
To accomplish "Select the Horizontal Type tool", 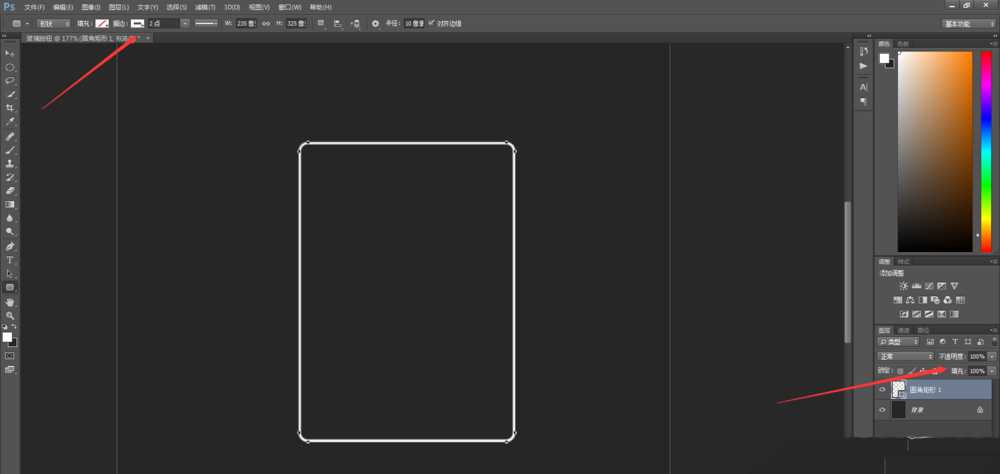I will pyautogui.click(x=10, y=260).
